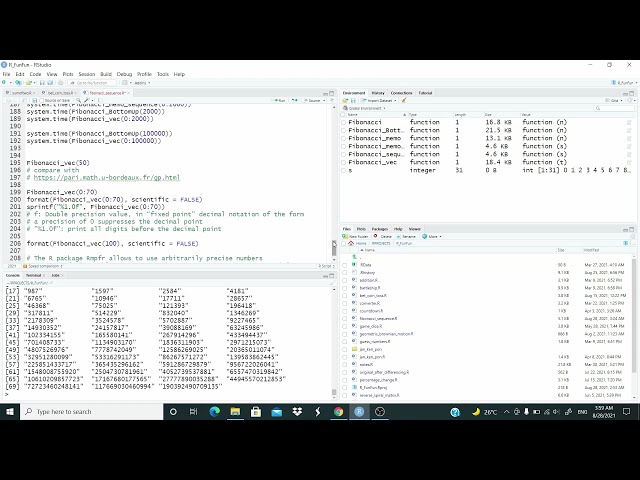Open the Global Environment dropdown
This screenshot has width=640, height=480.
[364, 108]
